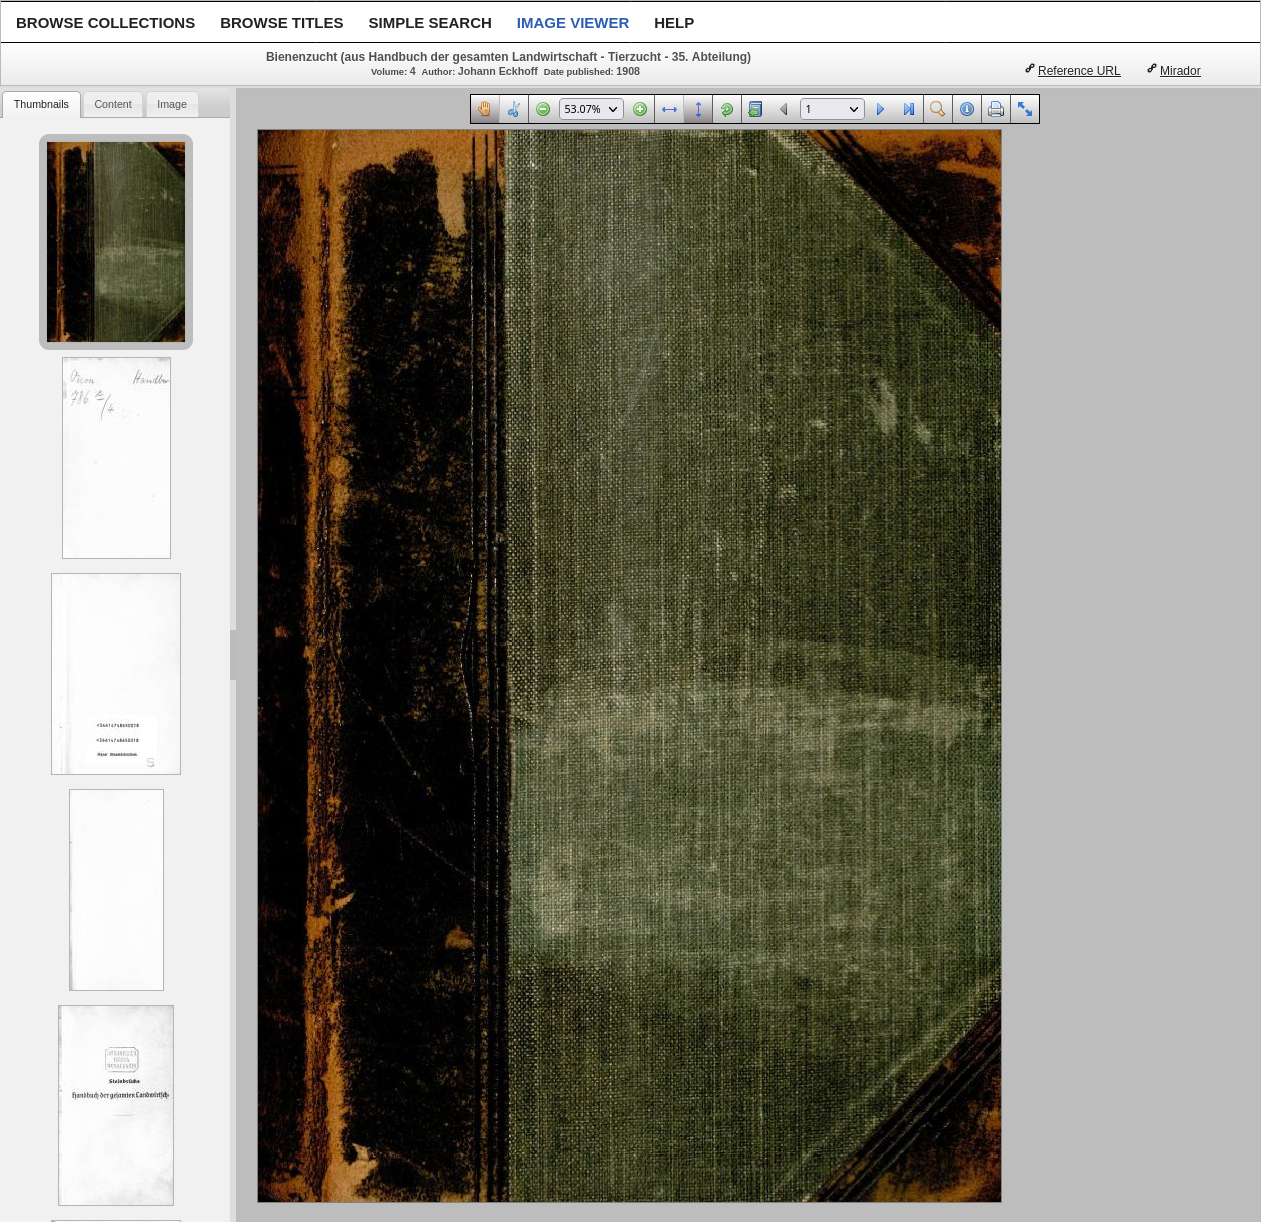Image resolution: width=1261 pixels, height=1222 pixels.
Task: Select the thumbnail with barcode labels
Action: click(x=116, y=674)
